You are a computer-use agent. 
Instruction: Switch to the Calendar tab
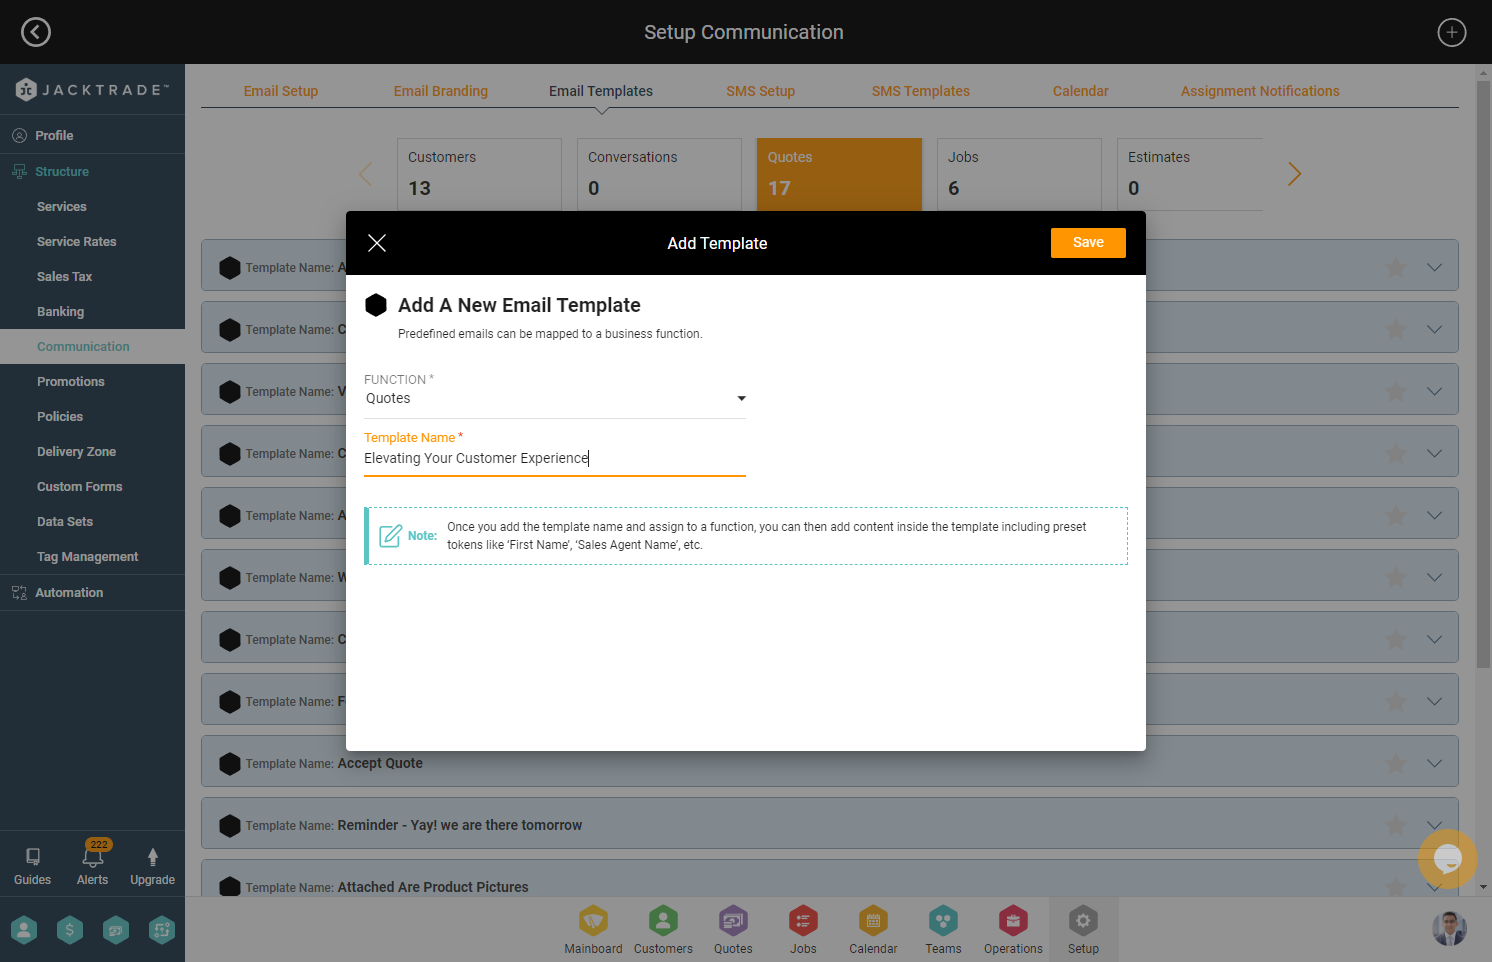click(x=1081, y=91)
